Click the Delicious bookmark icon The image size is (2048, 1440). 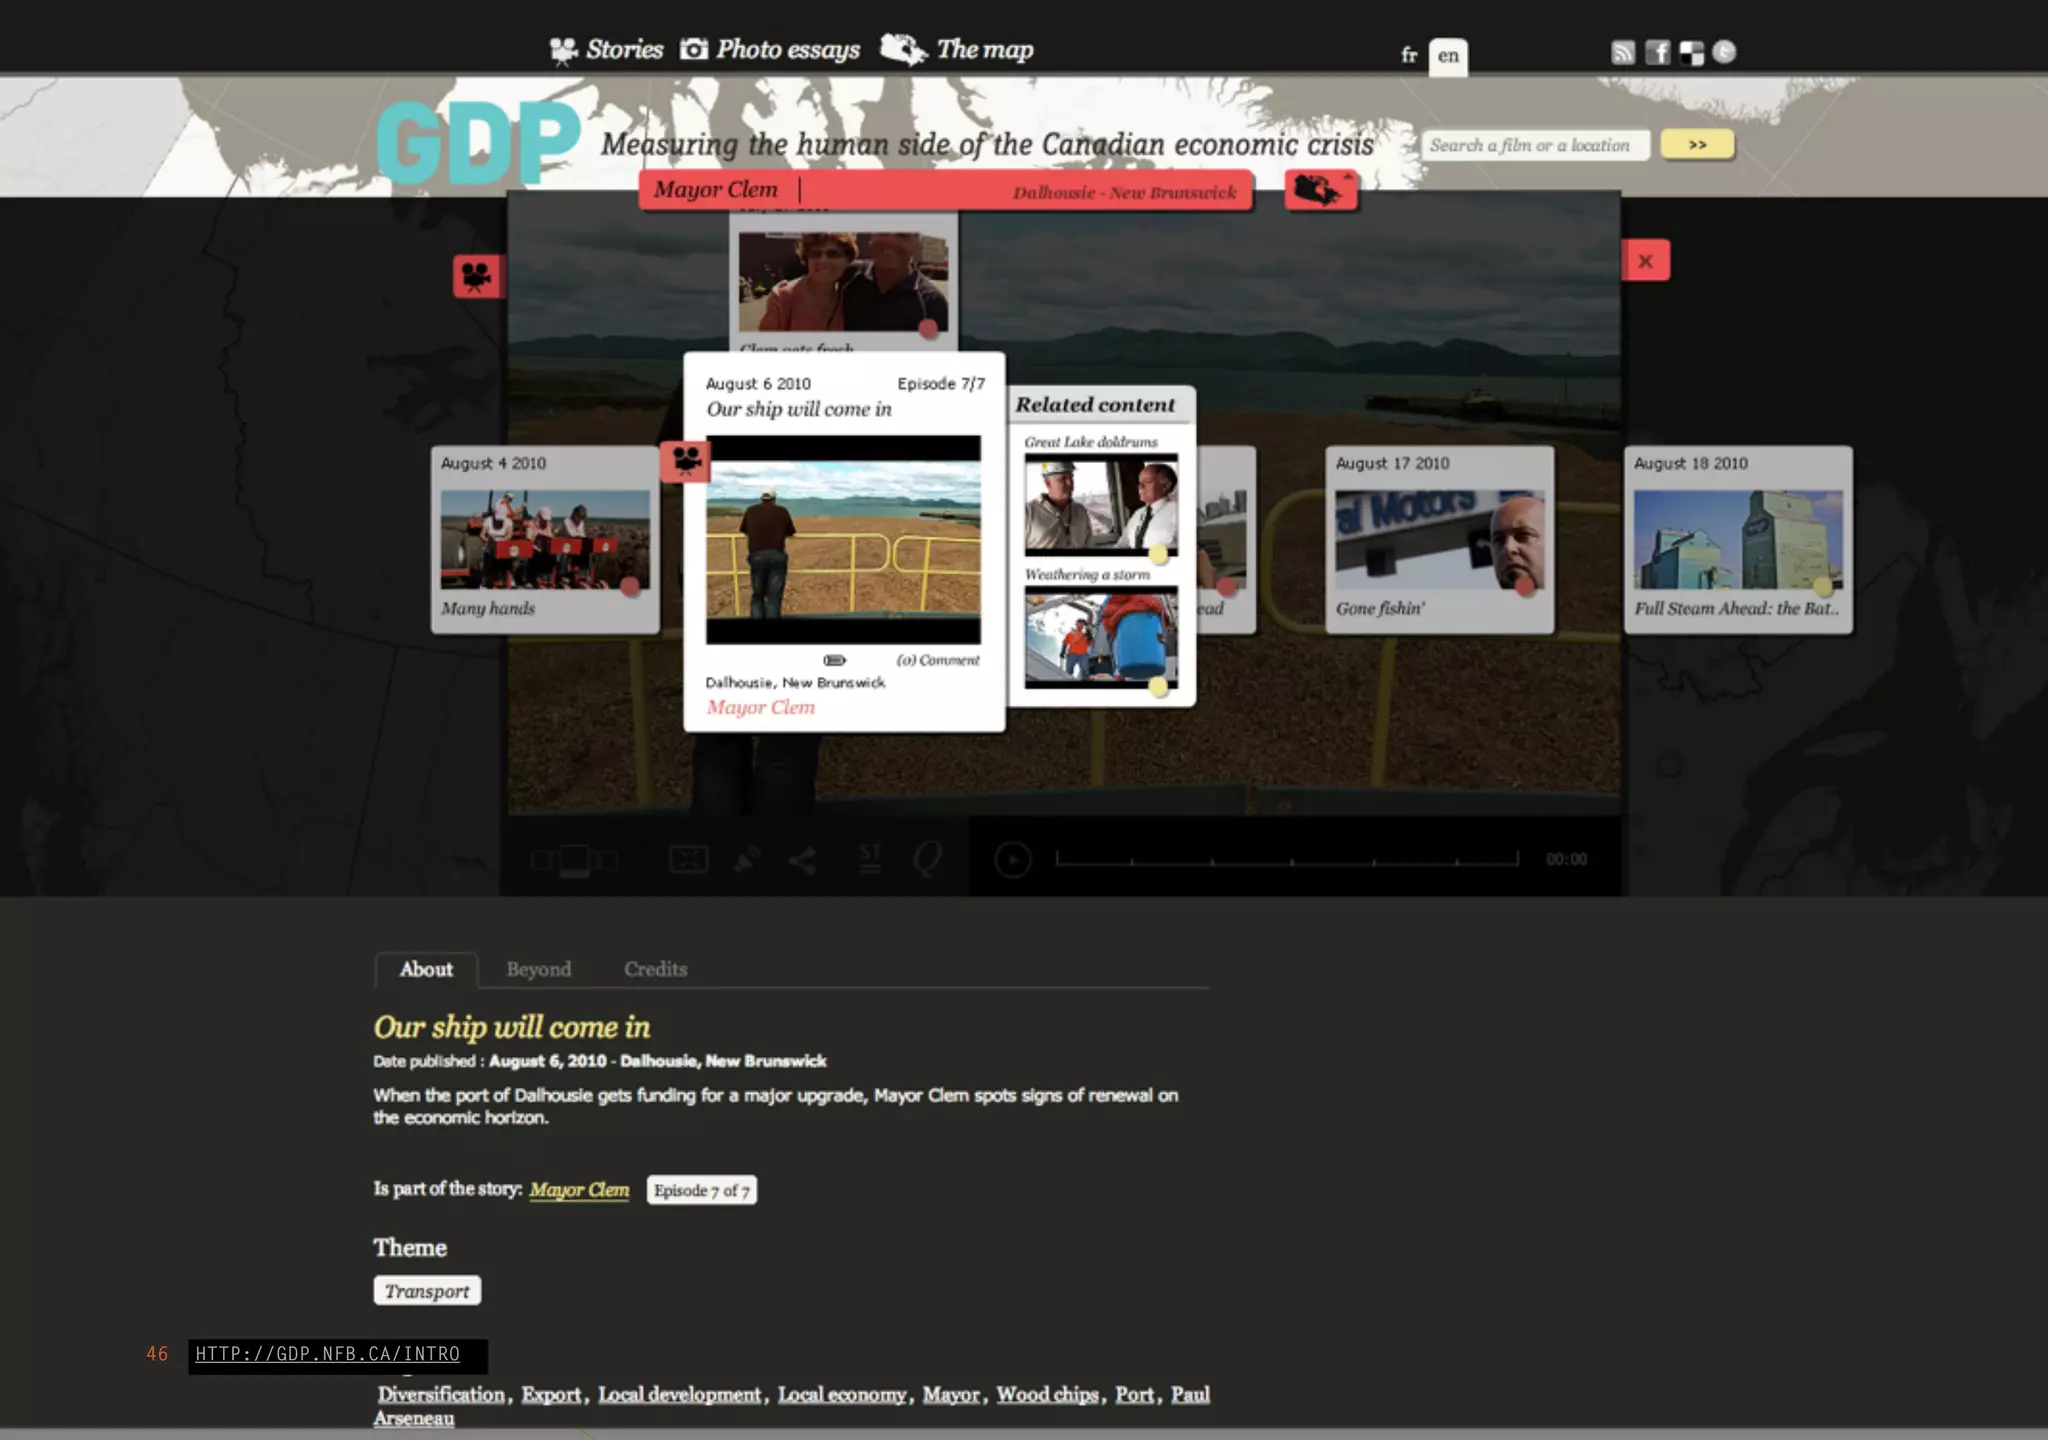pyautogui.click(x=1691, y=53)
